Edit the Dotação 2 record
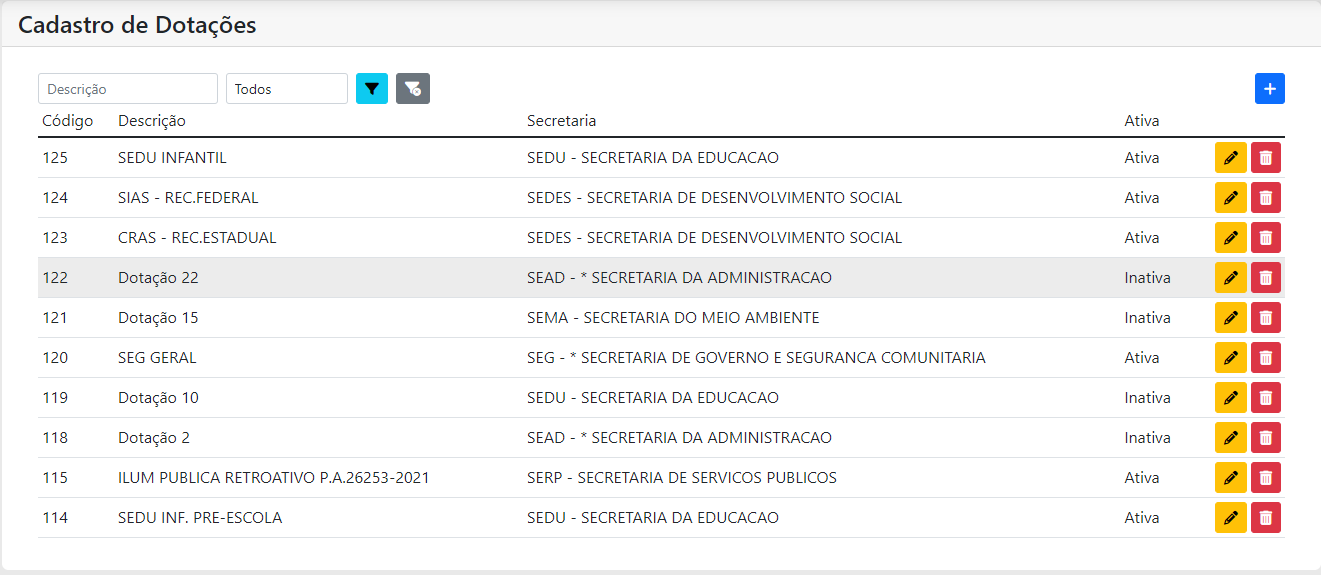Screen dimensions: 1321x575 (x=1231, y=438)
